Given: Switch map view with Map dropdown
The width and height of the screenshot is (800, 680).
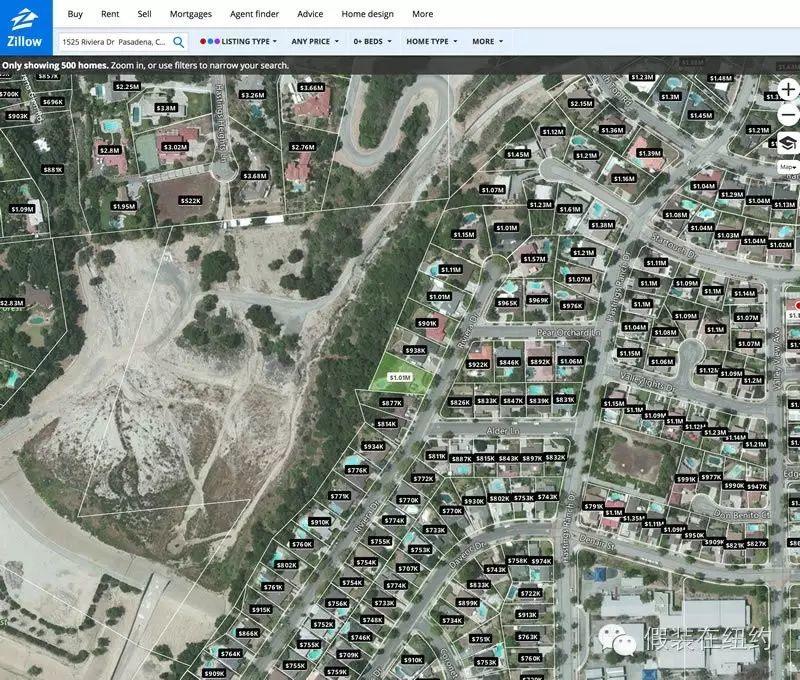Looking at the screenshot, I should point(788,166).
